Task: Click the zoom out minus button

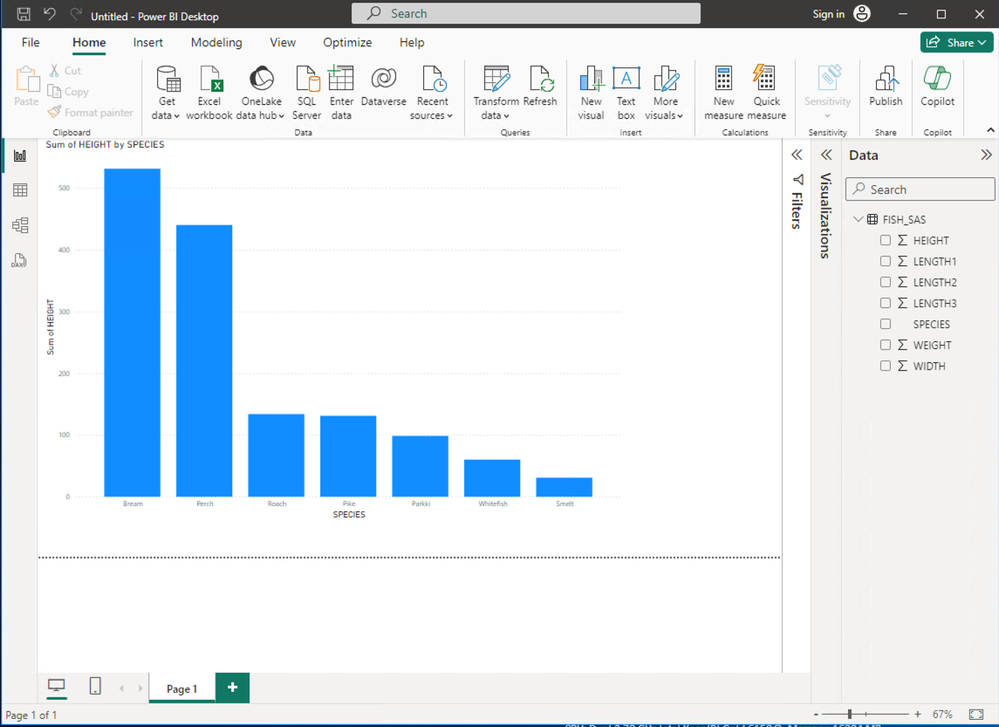Action: pos(816,714)
